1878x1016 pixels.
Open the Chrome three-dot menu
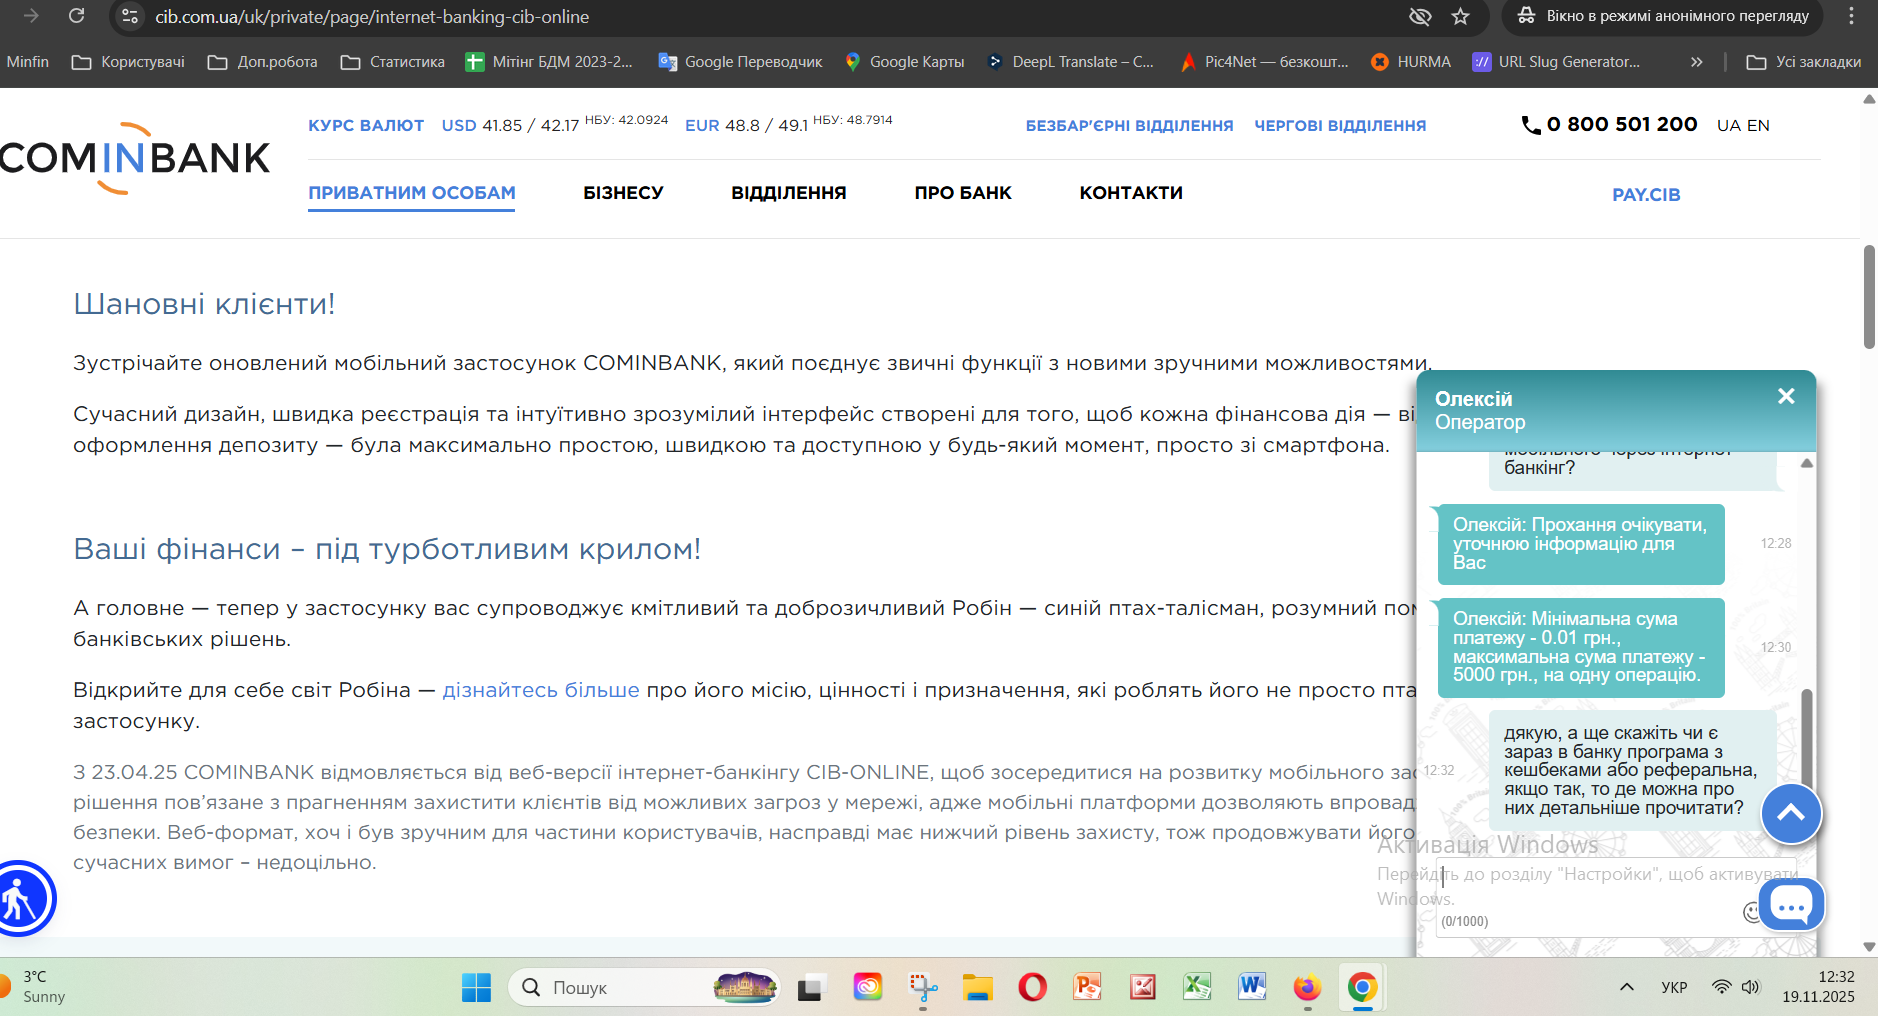1851,16
